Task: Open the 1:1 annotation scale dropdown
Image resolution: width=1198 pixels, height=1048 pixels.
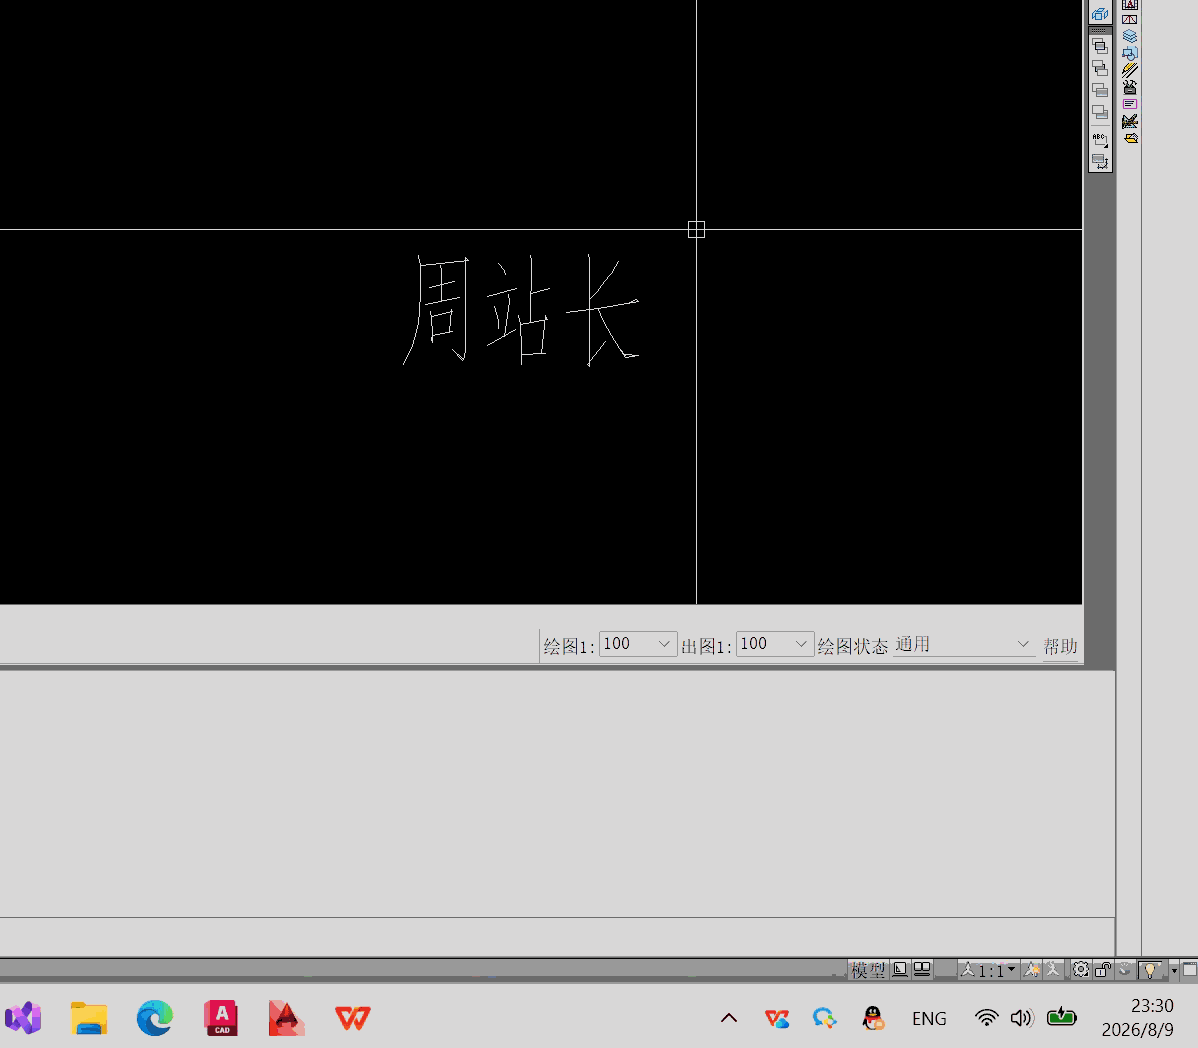Action: click(988, 970)
